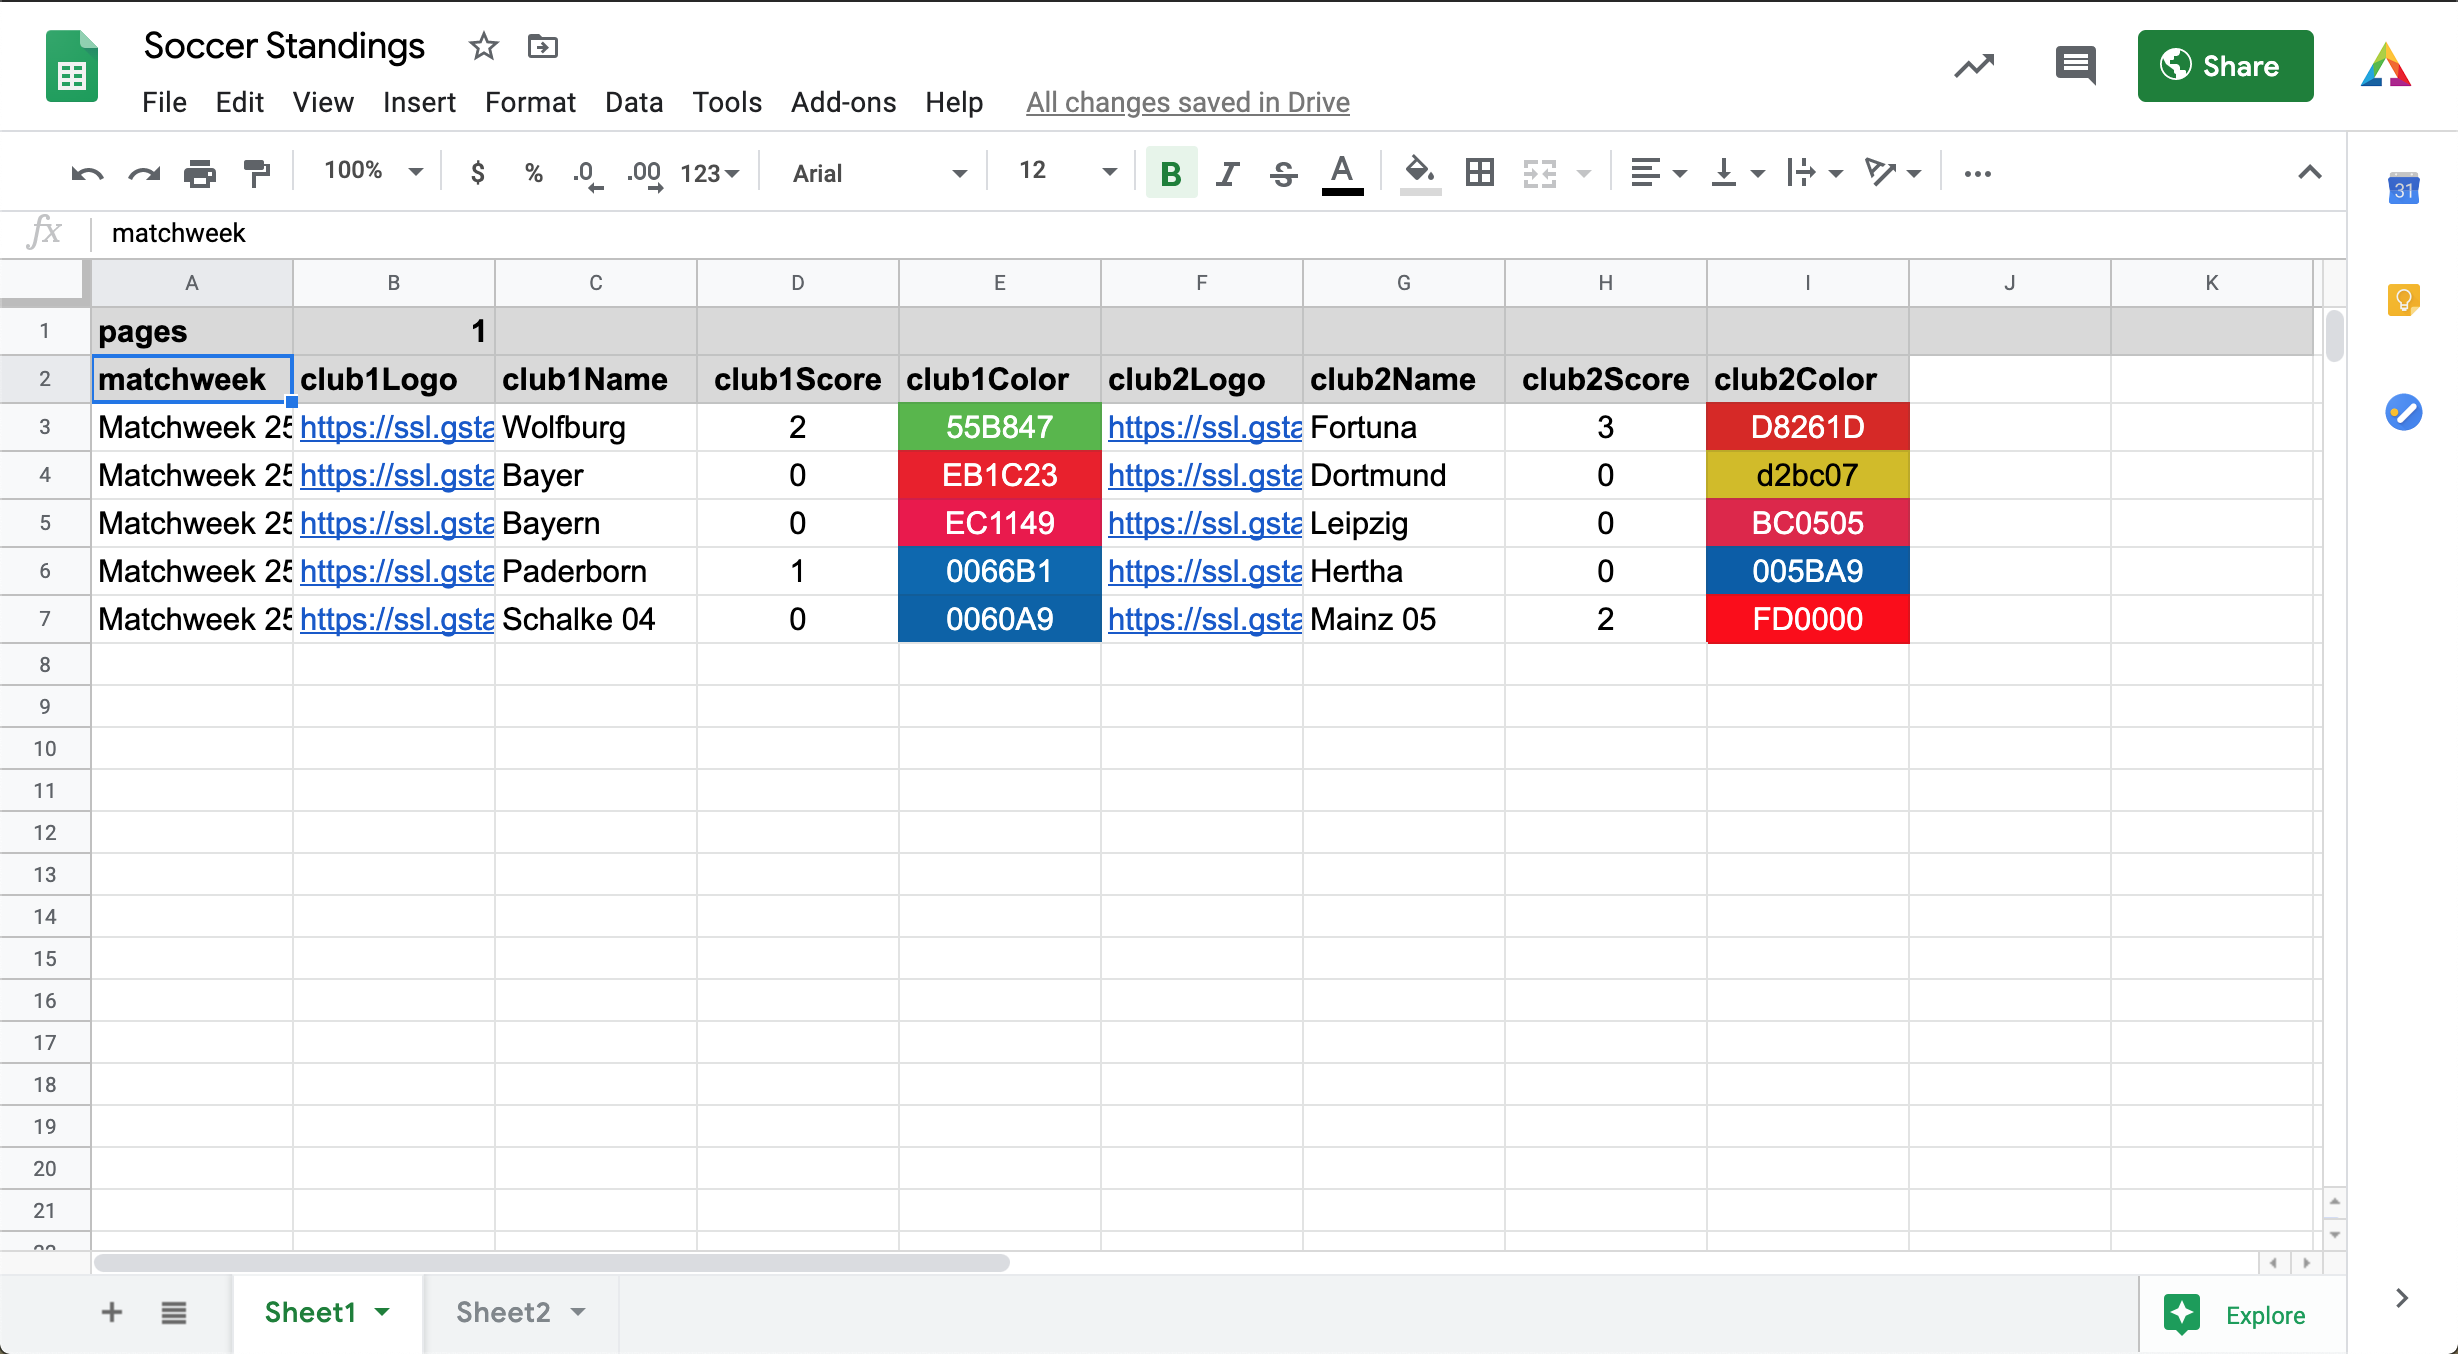Click All changes saved in Drive

coord(1188,102)
